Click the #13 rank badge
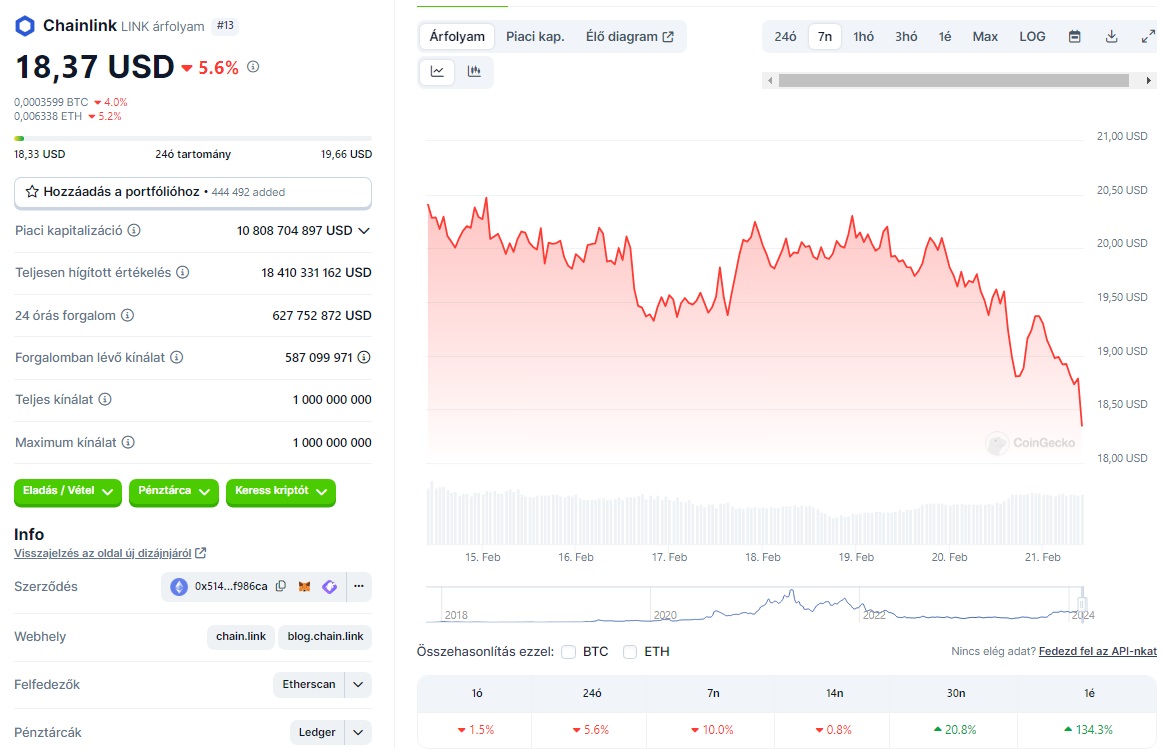Image resolution: width=1163 pixels, height=749 pixels. coord(225,26)
